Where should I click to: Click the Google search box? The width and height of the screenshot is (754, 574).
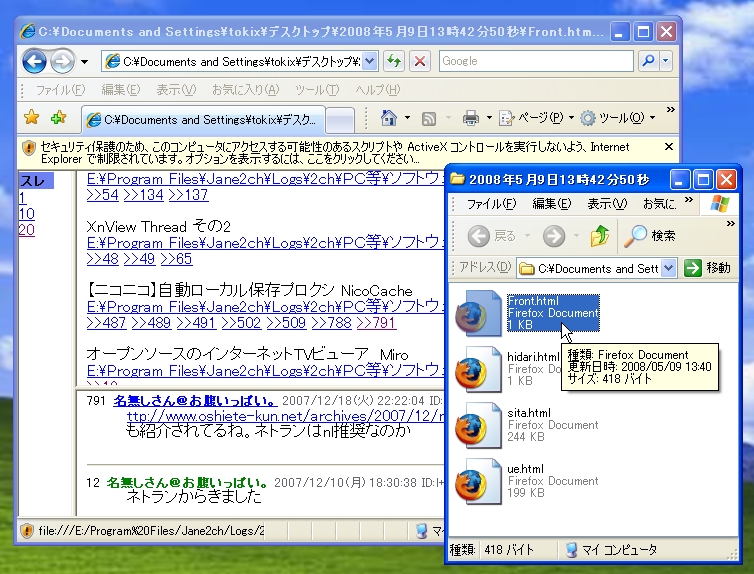536,61
